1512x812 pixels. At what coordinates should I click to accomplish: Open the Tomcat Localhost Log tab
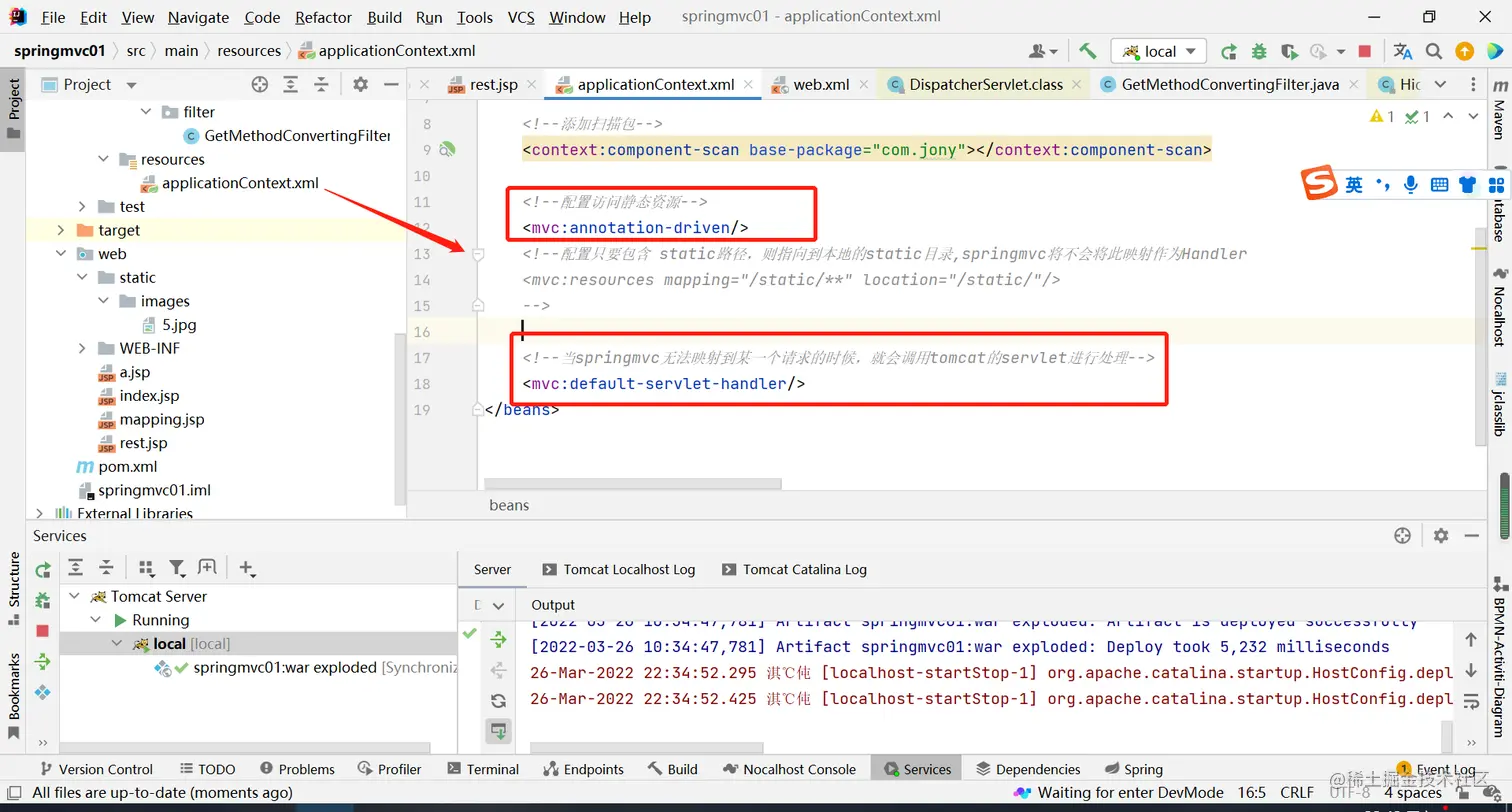click(x=619, y=570)
